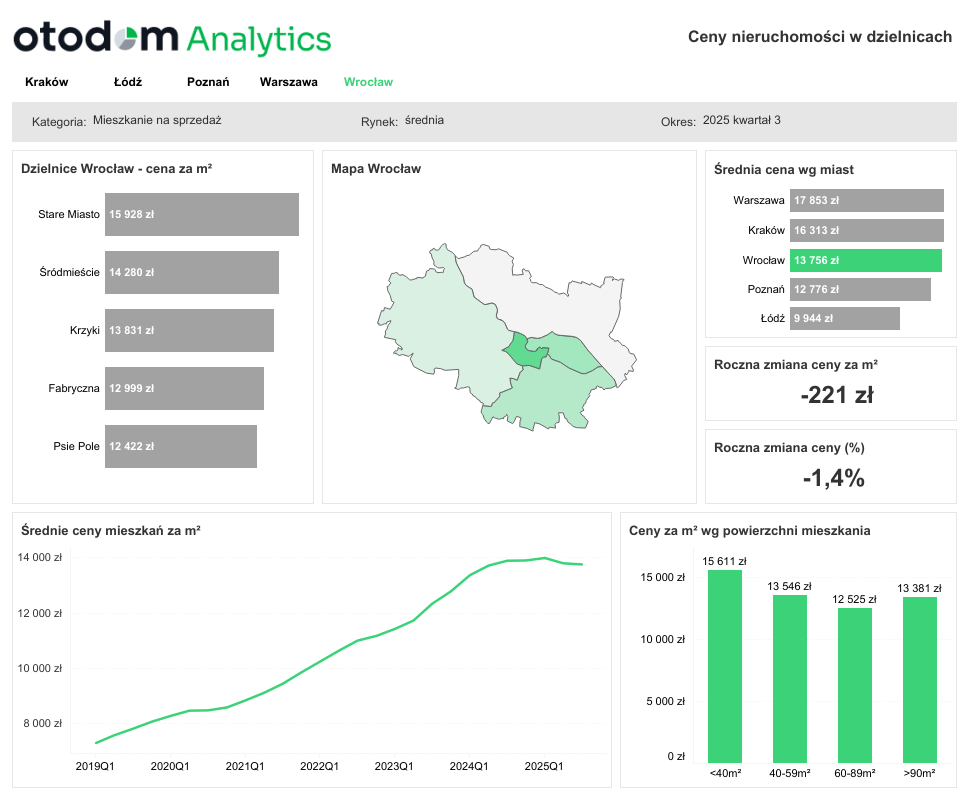Select the Psie Pole district bar
The height and width of the screenshot is (799, 968).
(x=180, y=446)
